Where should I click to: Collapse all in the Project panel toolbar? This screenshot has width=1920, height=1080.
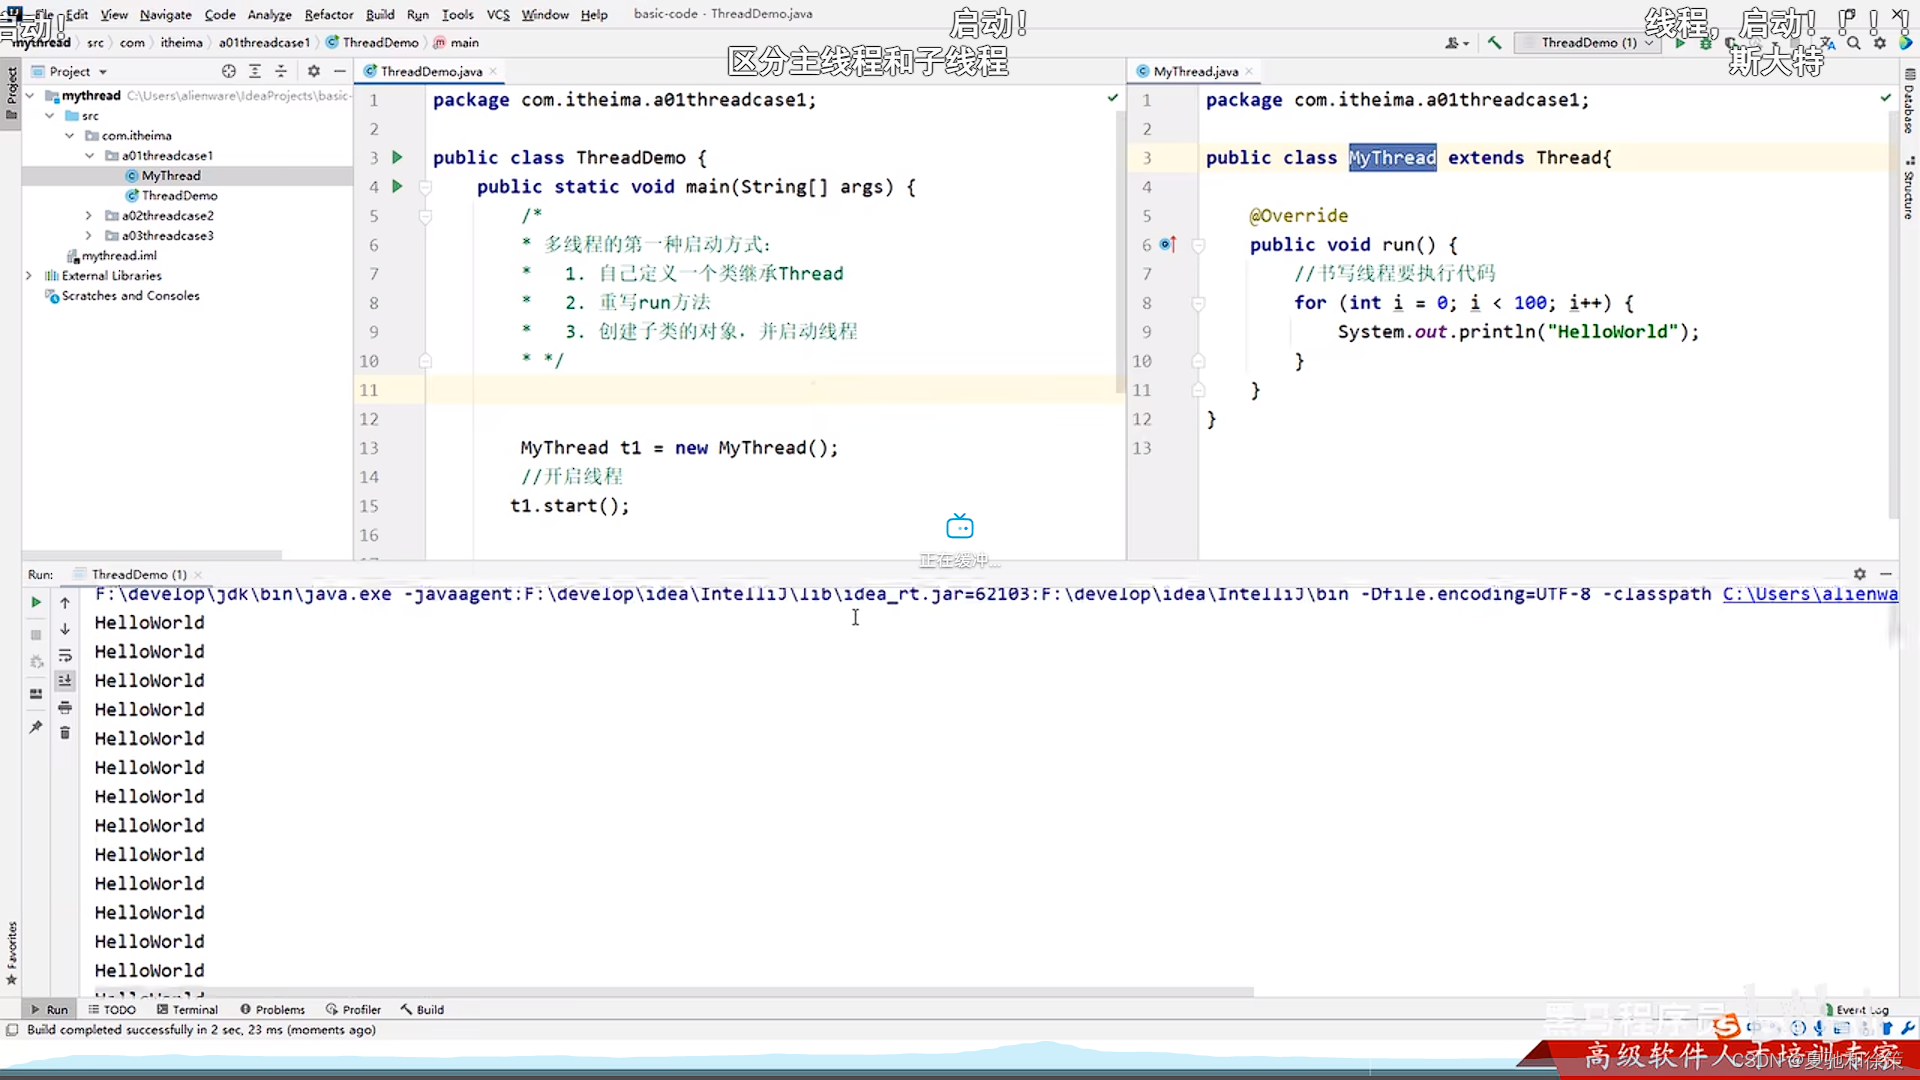[281, 71]
